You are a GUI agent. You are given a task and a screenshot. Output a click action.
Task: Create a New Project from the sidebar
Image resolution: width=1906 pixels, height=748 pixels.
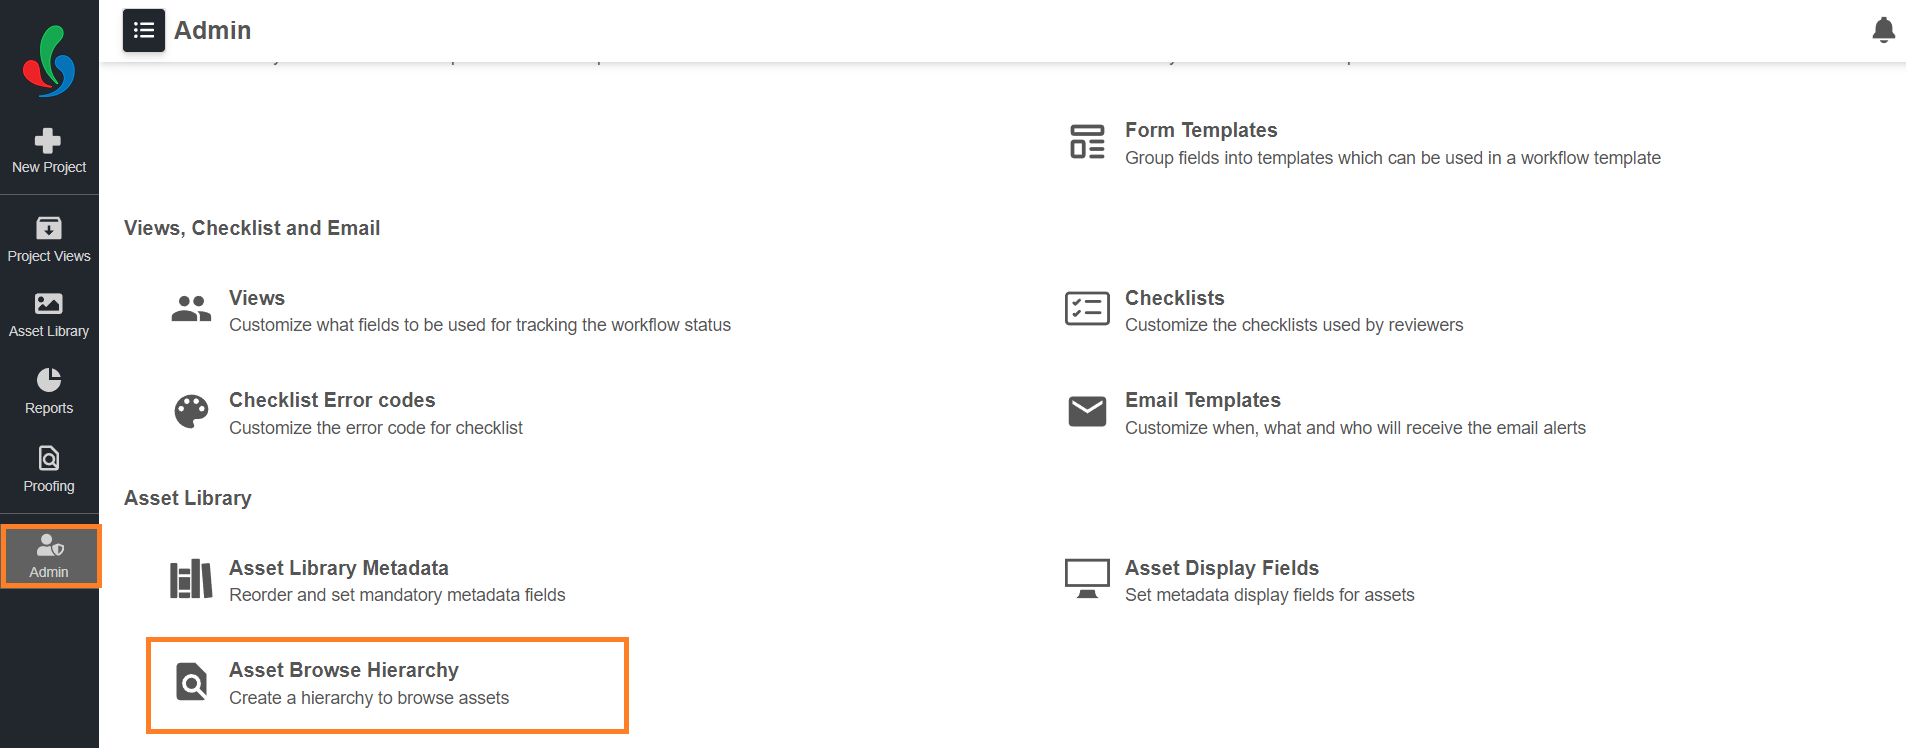[49, 151]
